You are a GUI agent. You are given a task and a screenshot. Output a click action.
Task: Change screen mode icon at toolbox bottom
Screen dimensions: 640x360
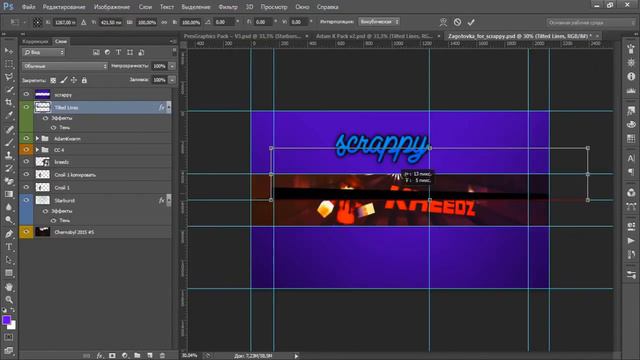click(x=9, y=350)
